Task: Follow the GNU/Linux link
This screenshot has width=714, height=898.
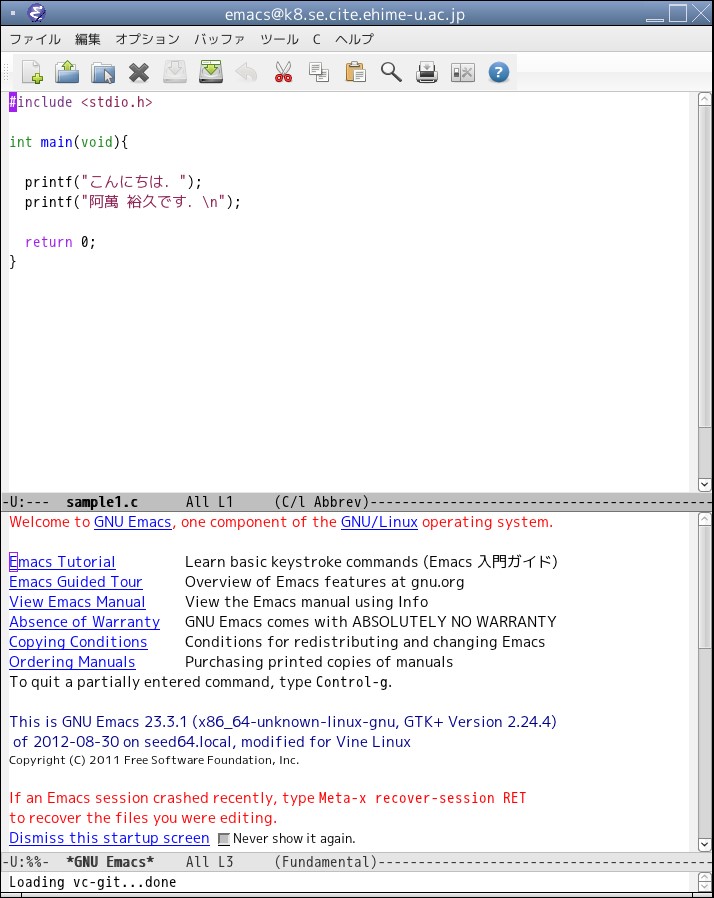Action: pos(379,522)
